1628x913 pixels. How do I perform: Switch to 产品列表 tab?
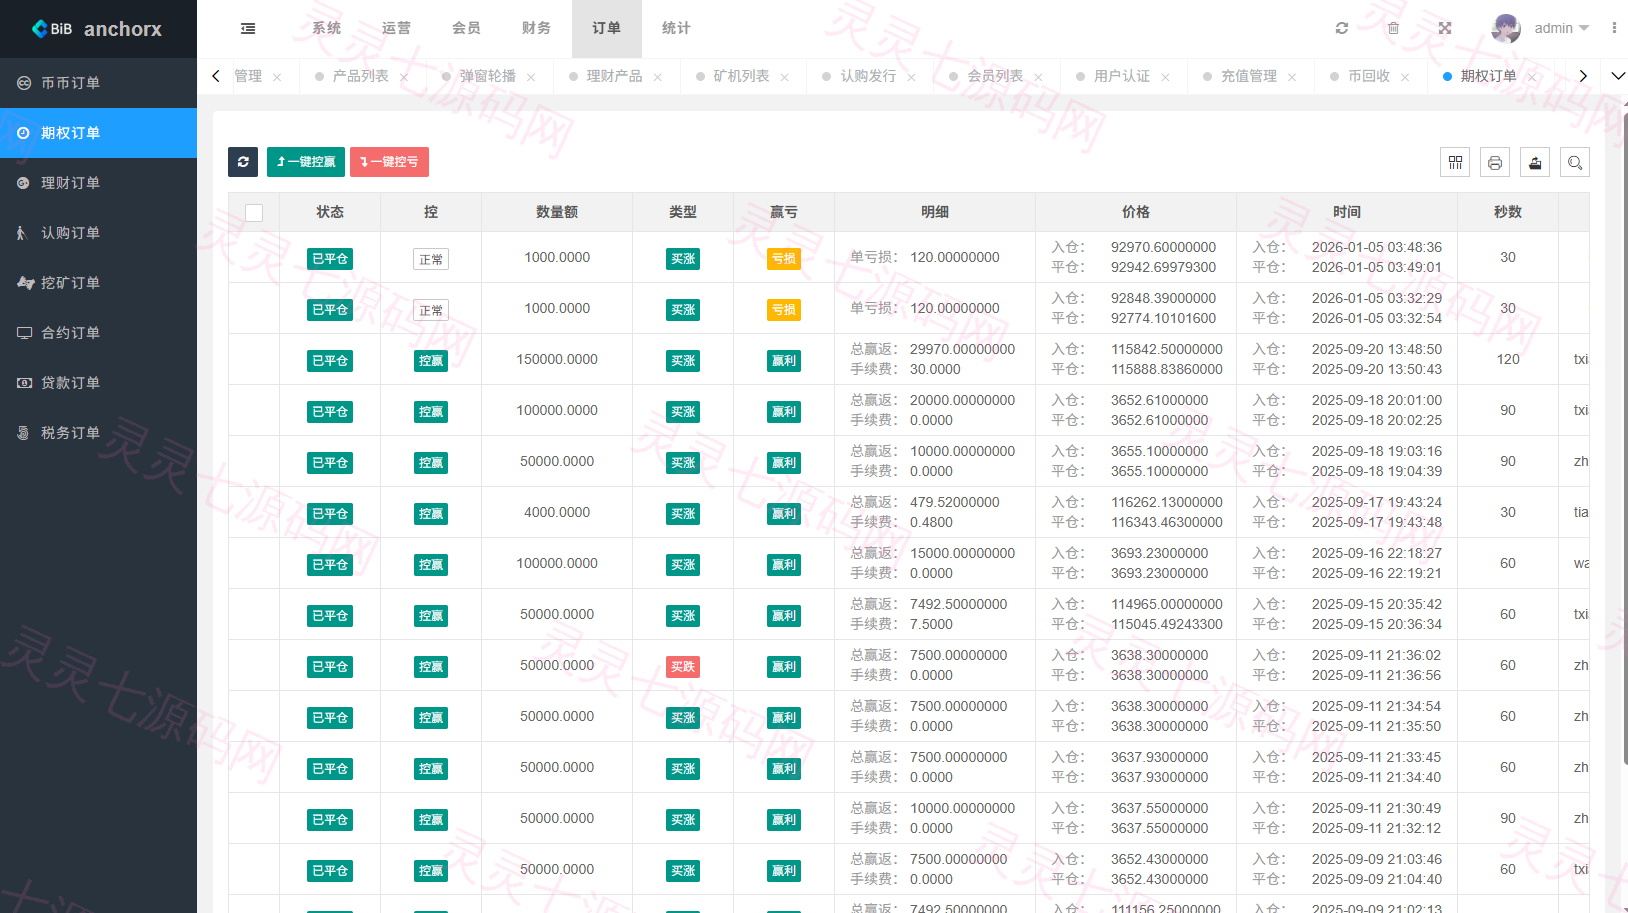360,76
